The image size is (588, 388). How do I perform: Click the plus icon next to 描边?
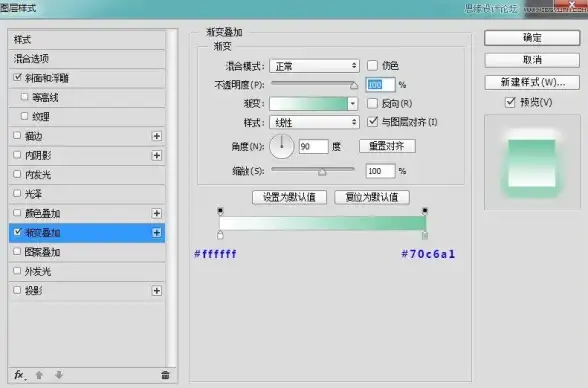pos(157,136)
